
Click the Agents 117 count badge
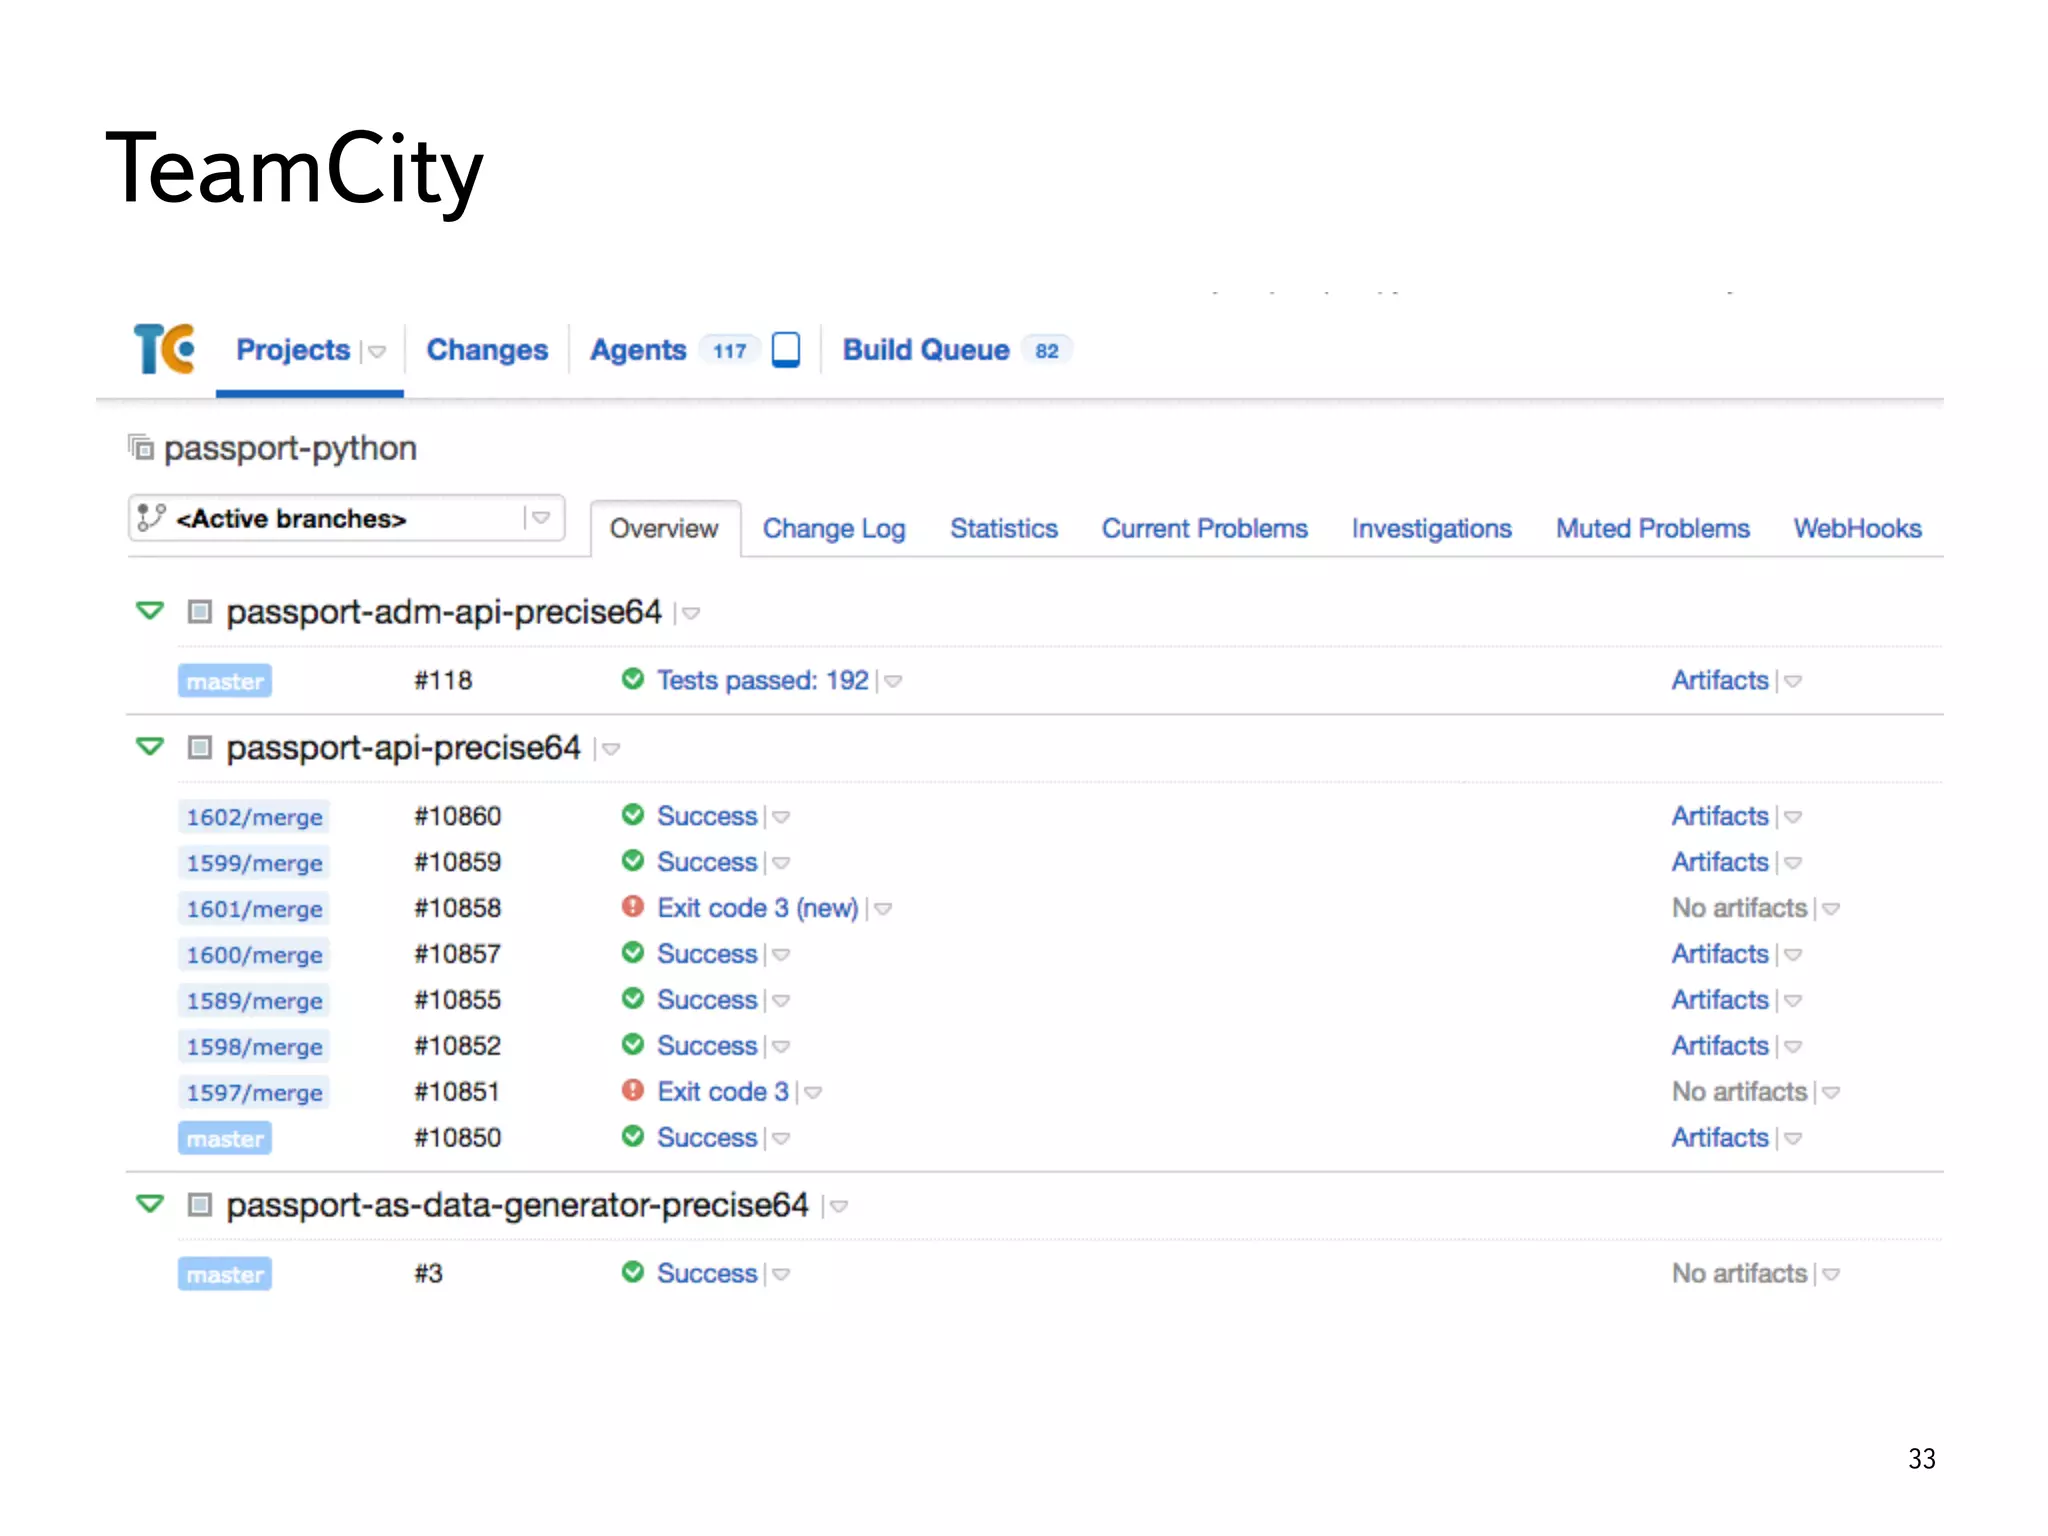pos(730,351)
